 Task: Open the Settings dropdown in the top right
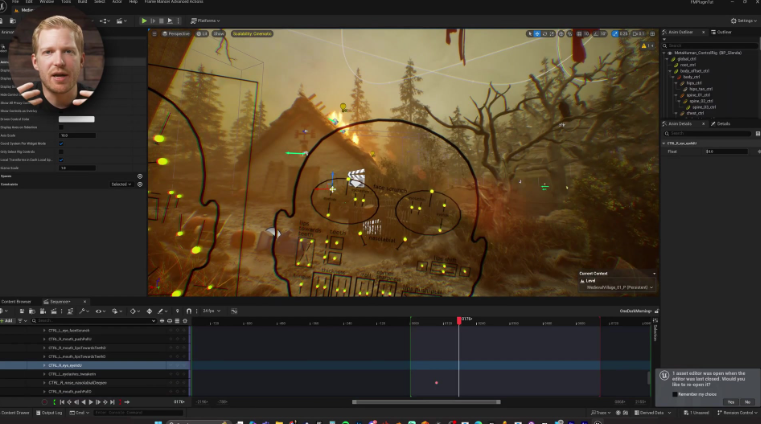coord(744,21)
